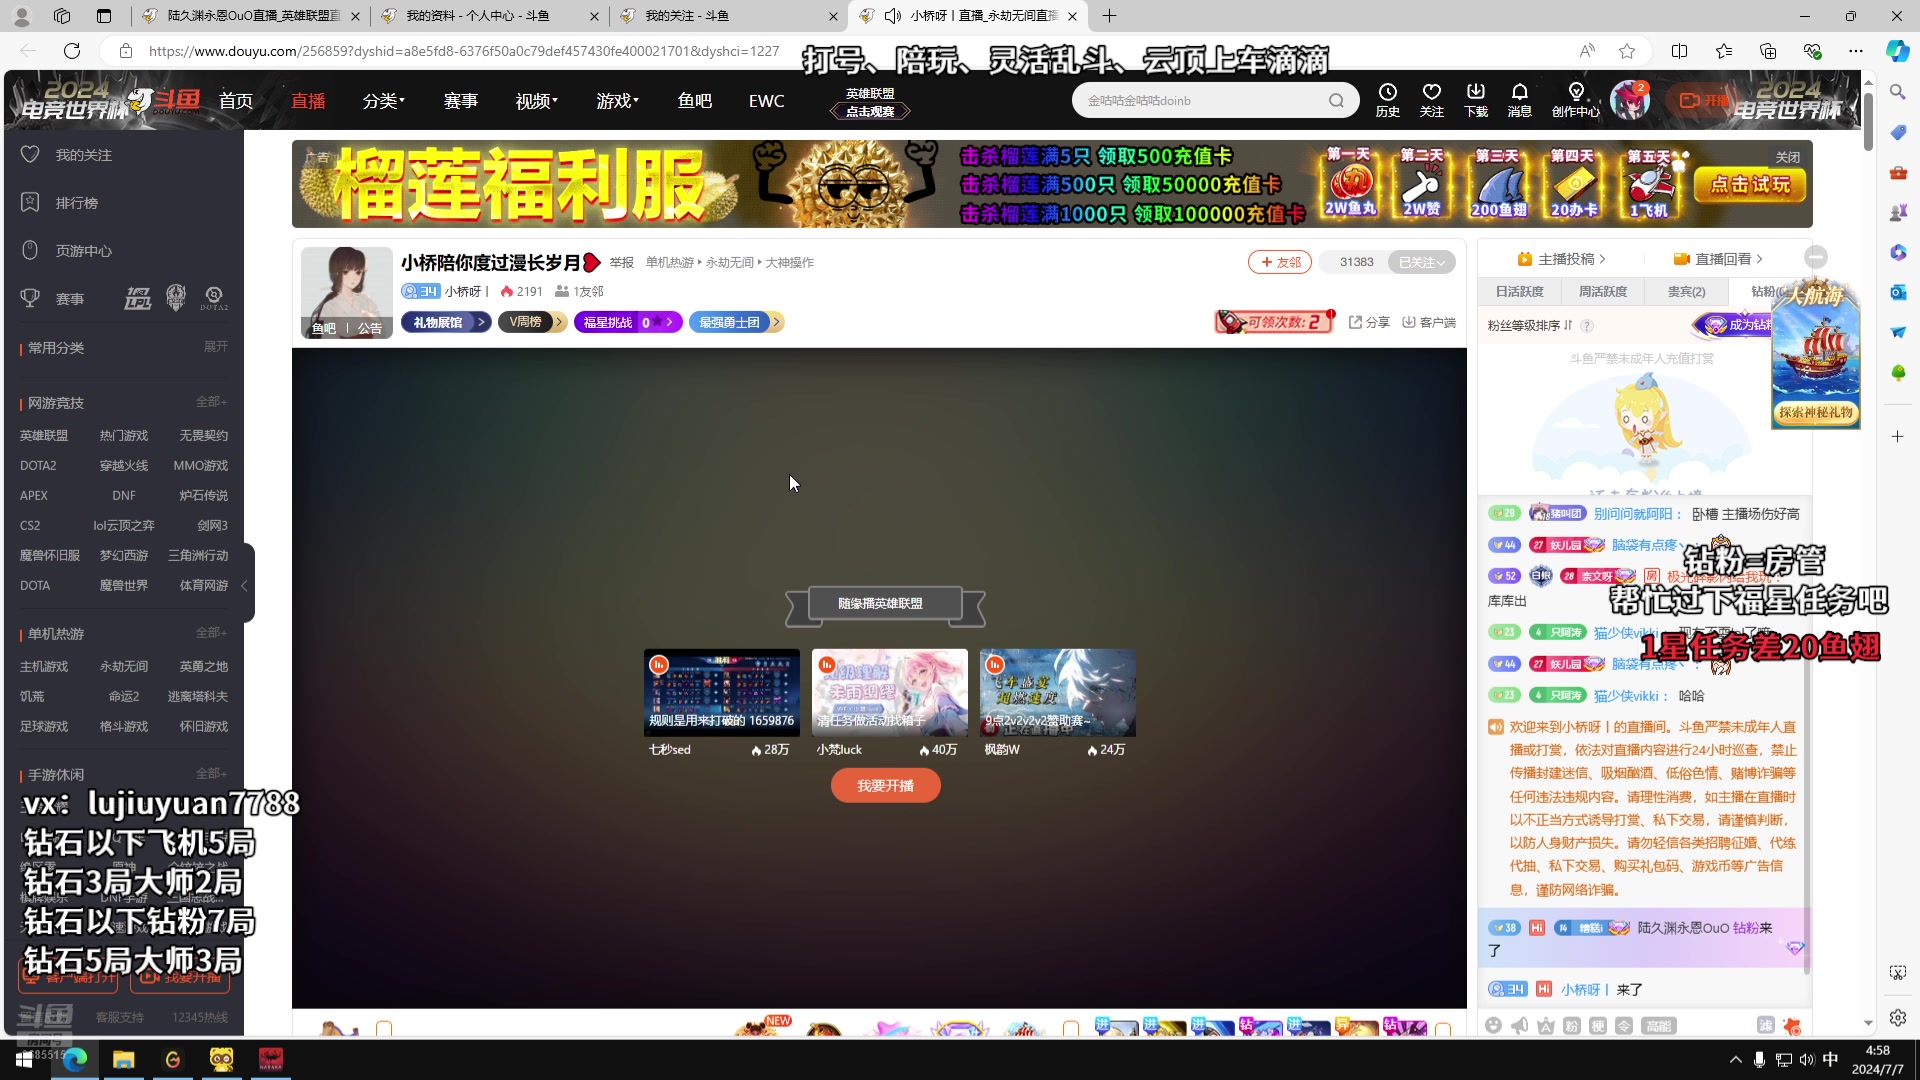This screenshot has height=1080, width=1920.
Task: Add this page to browser favorites star
Action: tap(1627, 51)
